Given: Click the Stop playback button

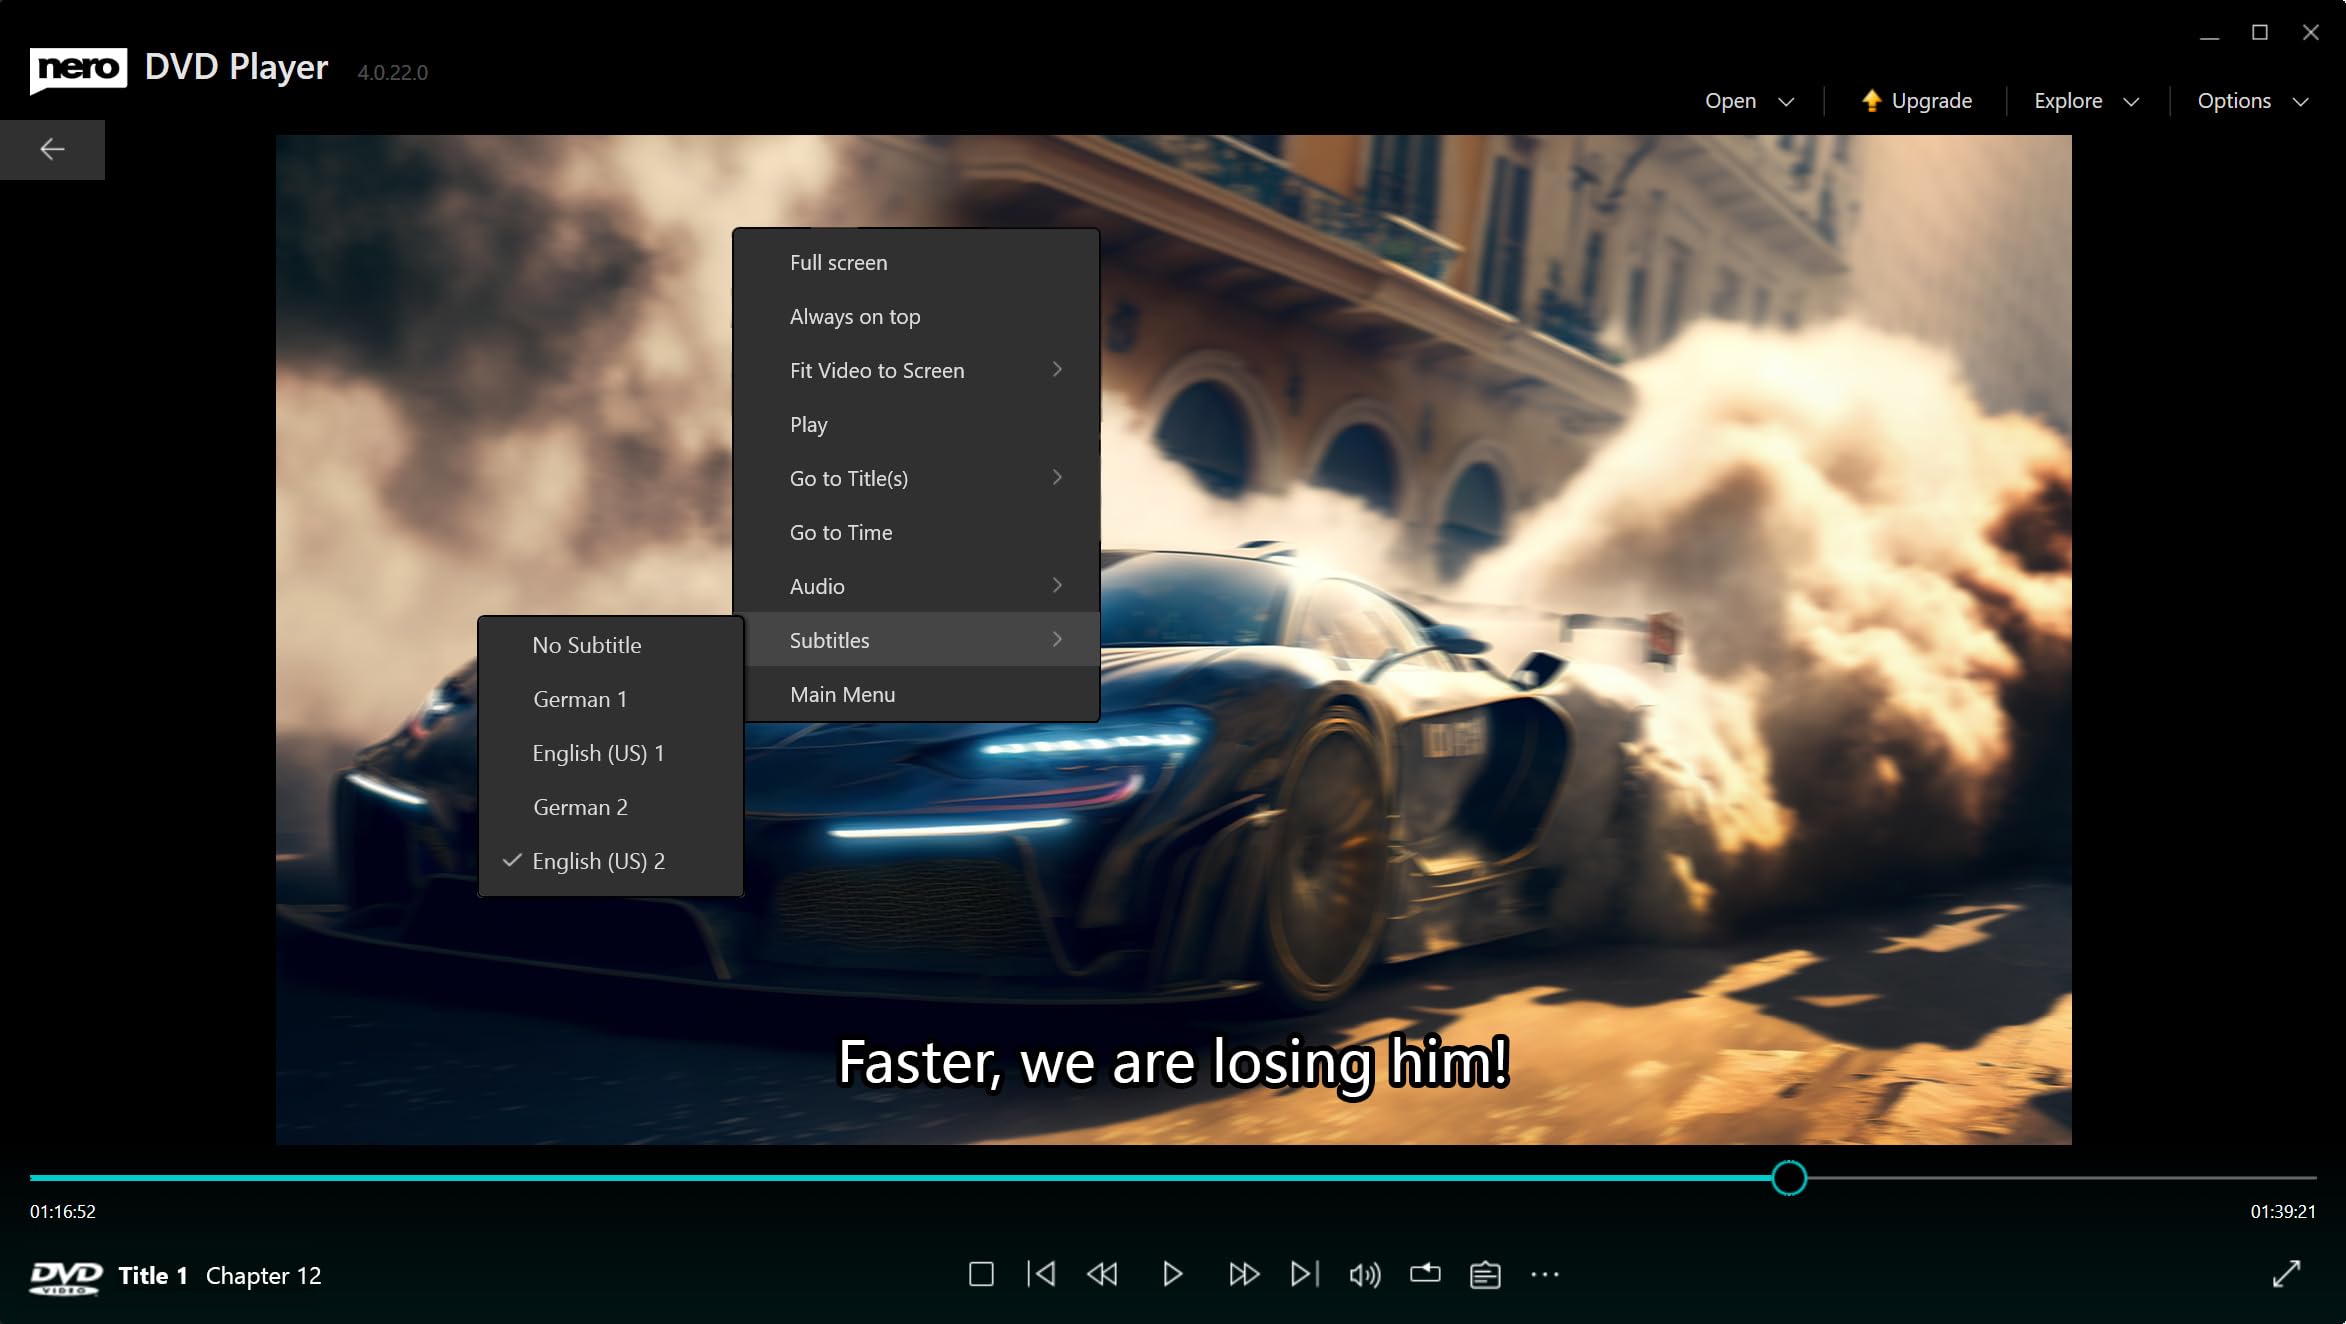Looking at the screenshot, I should click(981, 1274).
